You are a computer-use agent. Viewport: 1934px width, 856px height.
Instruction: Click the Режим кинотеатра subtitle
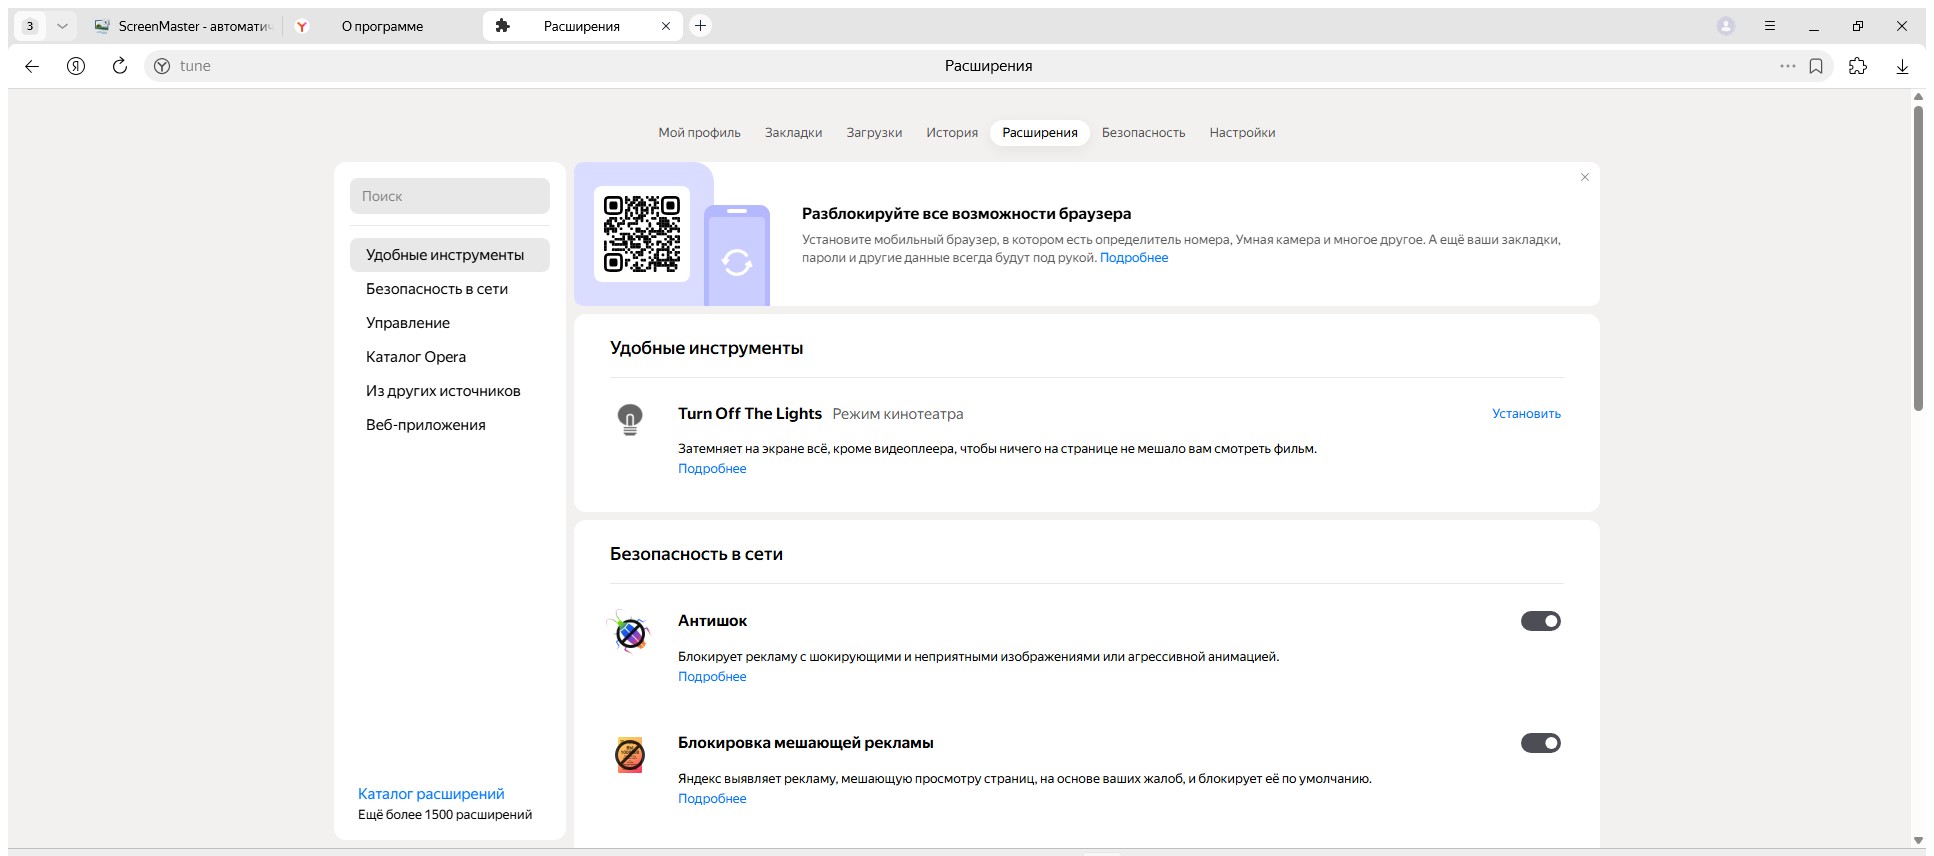coord(898,414)
